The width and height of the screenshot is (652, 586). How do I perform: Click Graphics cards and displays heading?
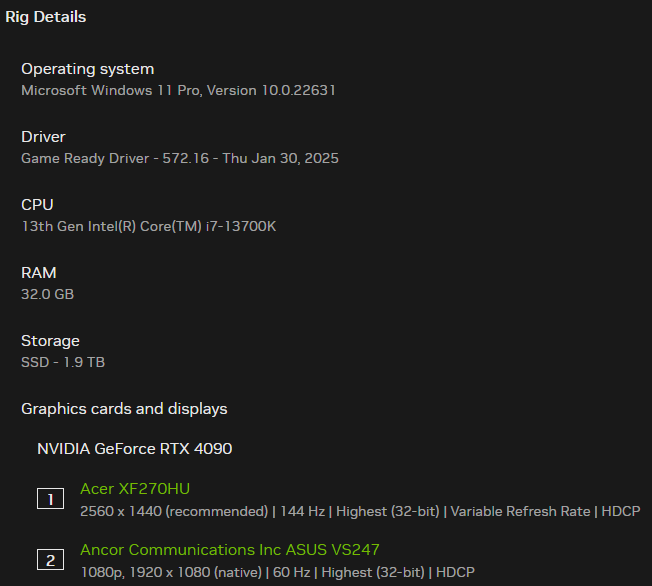[x=124, y=409]
